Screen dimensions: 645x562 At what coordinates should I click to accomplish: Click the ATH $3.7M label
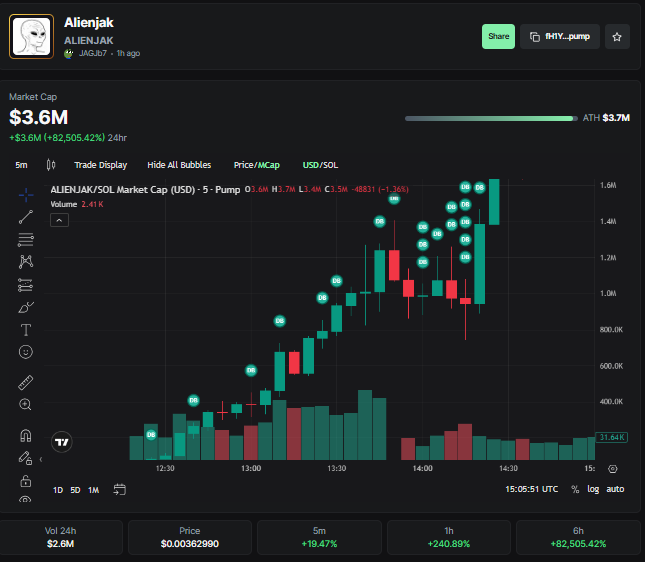click(606, 118)
